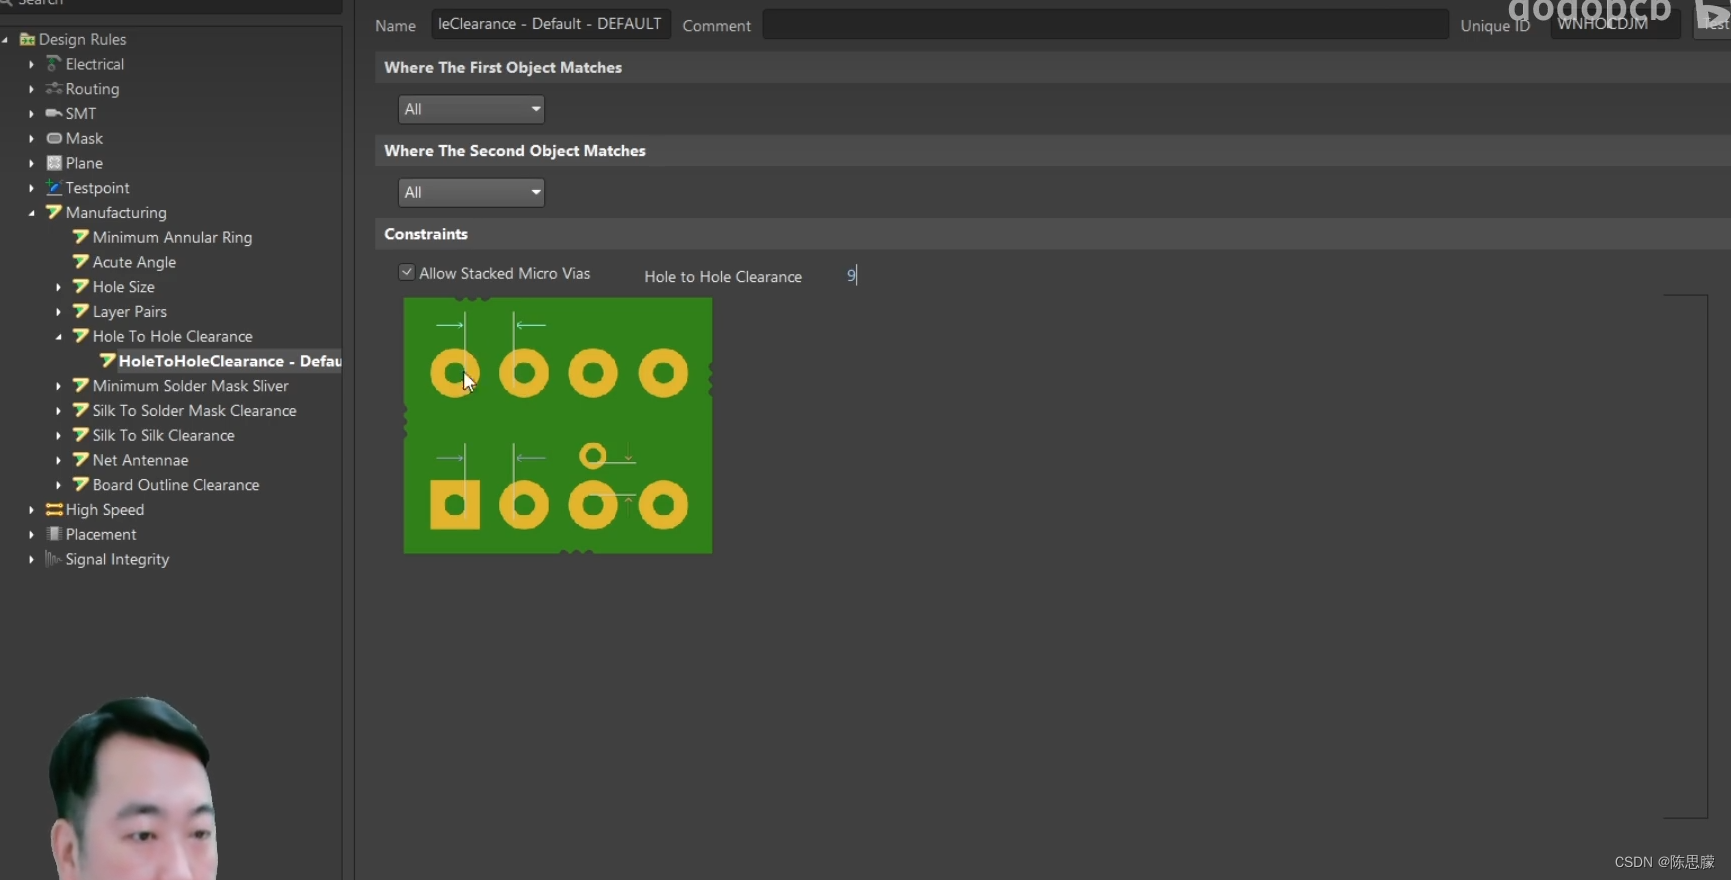Screen dimensions: 1731x880
Task: Expand the Net Antennae node
Action: click(58, 460)
